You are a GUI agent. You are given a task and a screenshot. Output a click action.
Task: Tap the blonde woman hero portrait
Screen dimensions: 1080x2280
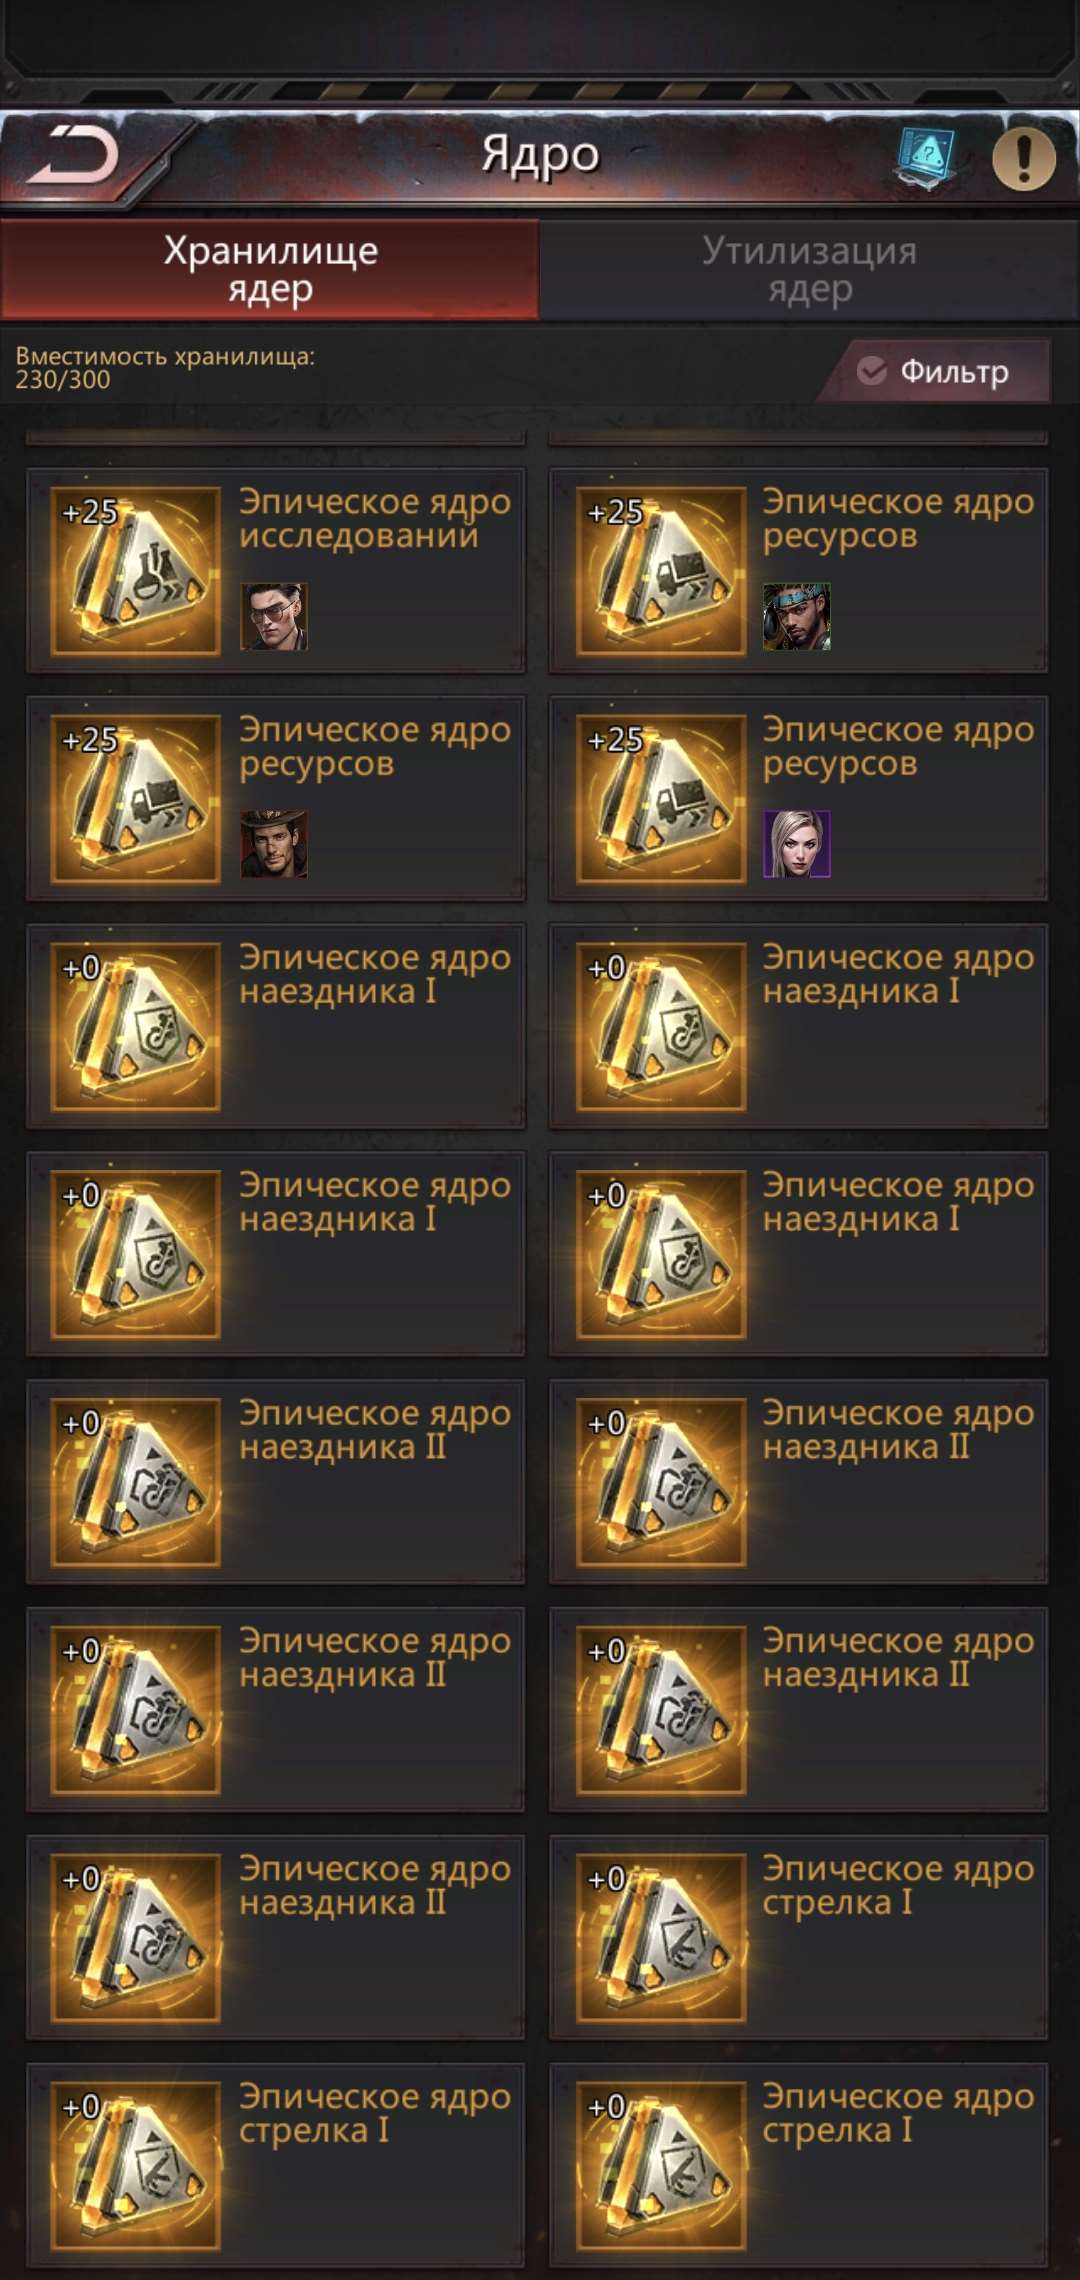pos(797,844)
